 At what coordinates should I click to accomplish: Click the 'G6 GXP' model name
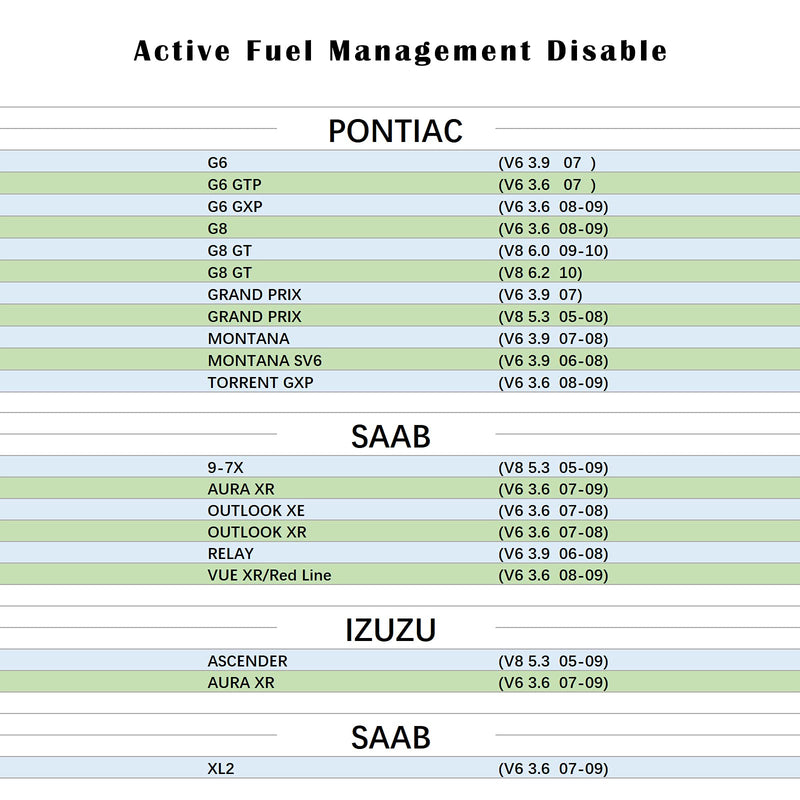pyautogui.click(x=235, y=207)
